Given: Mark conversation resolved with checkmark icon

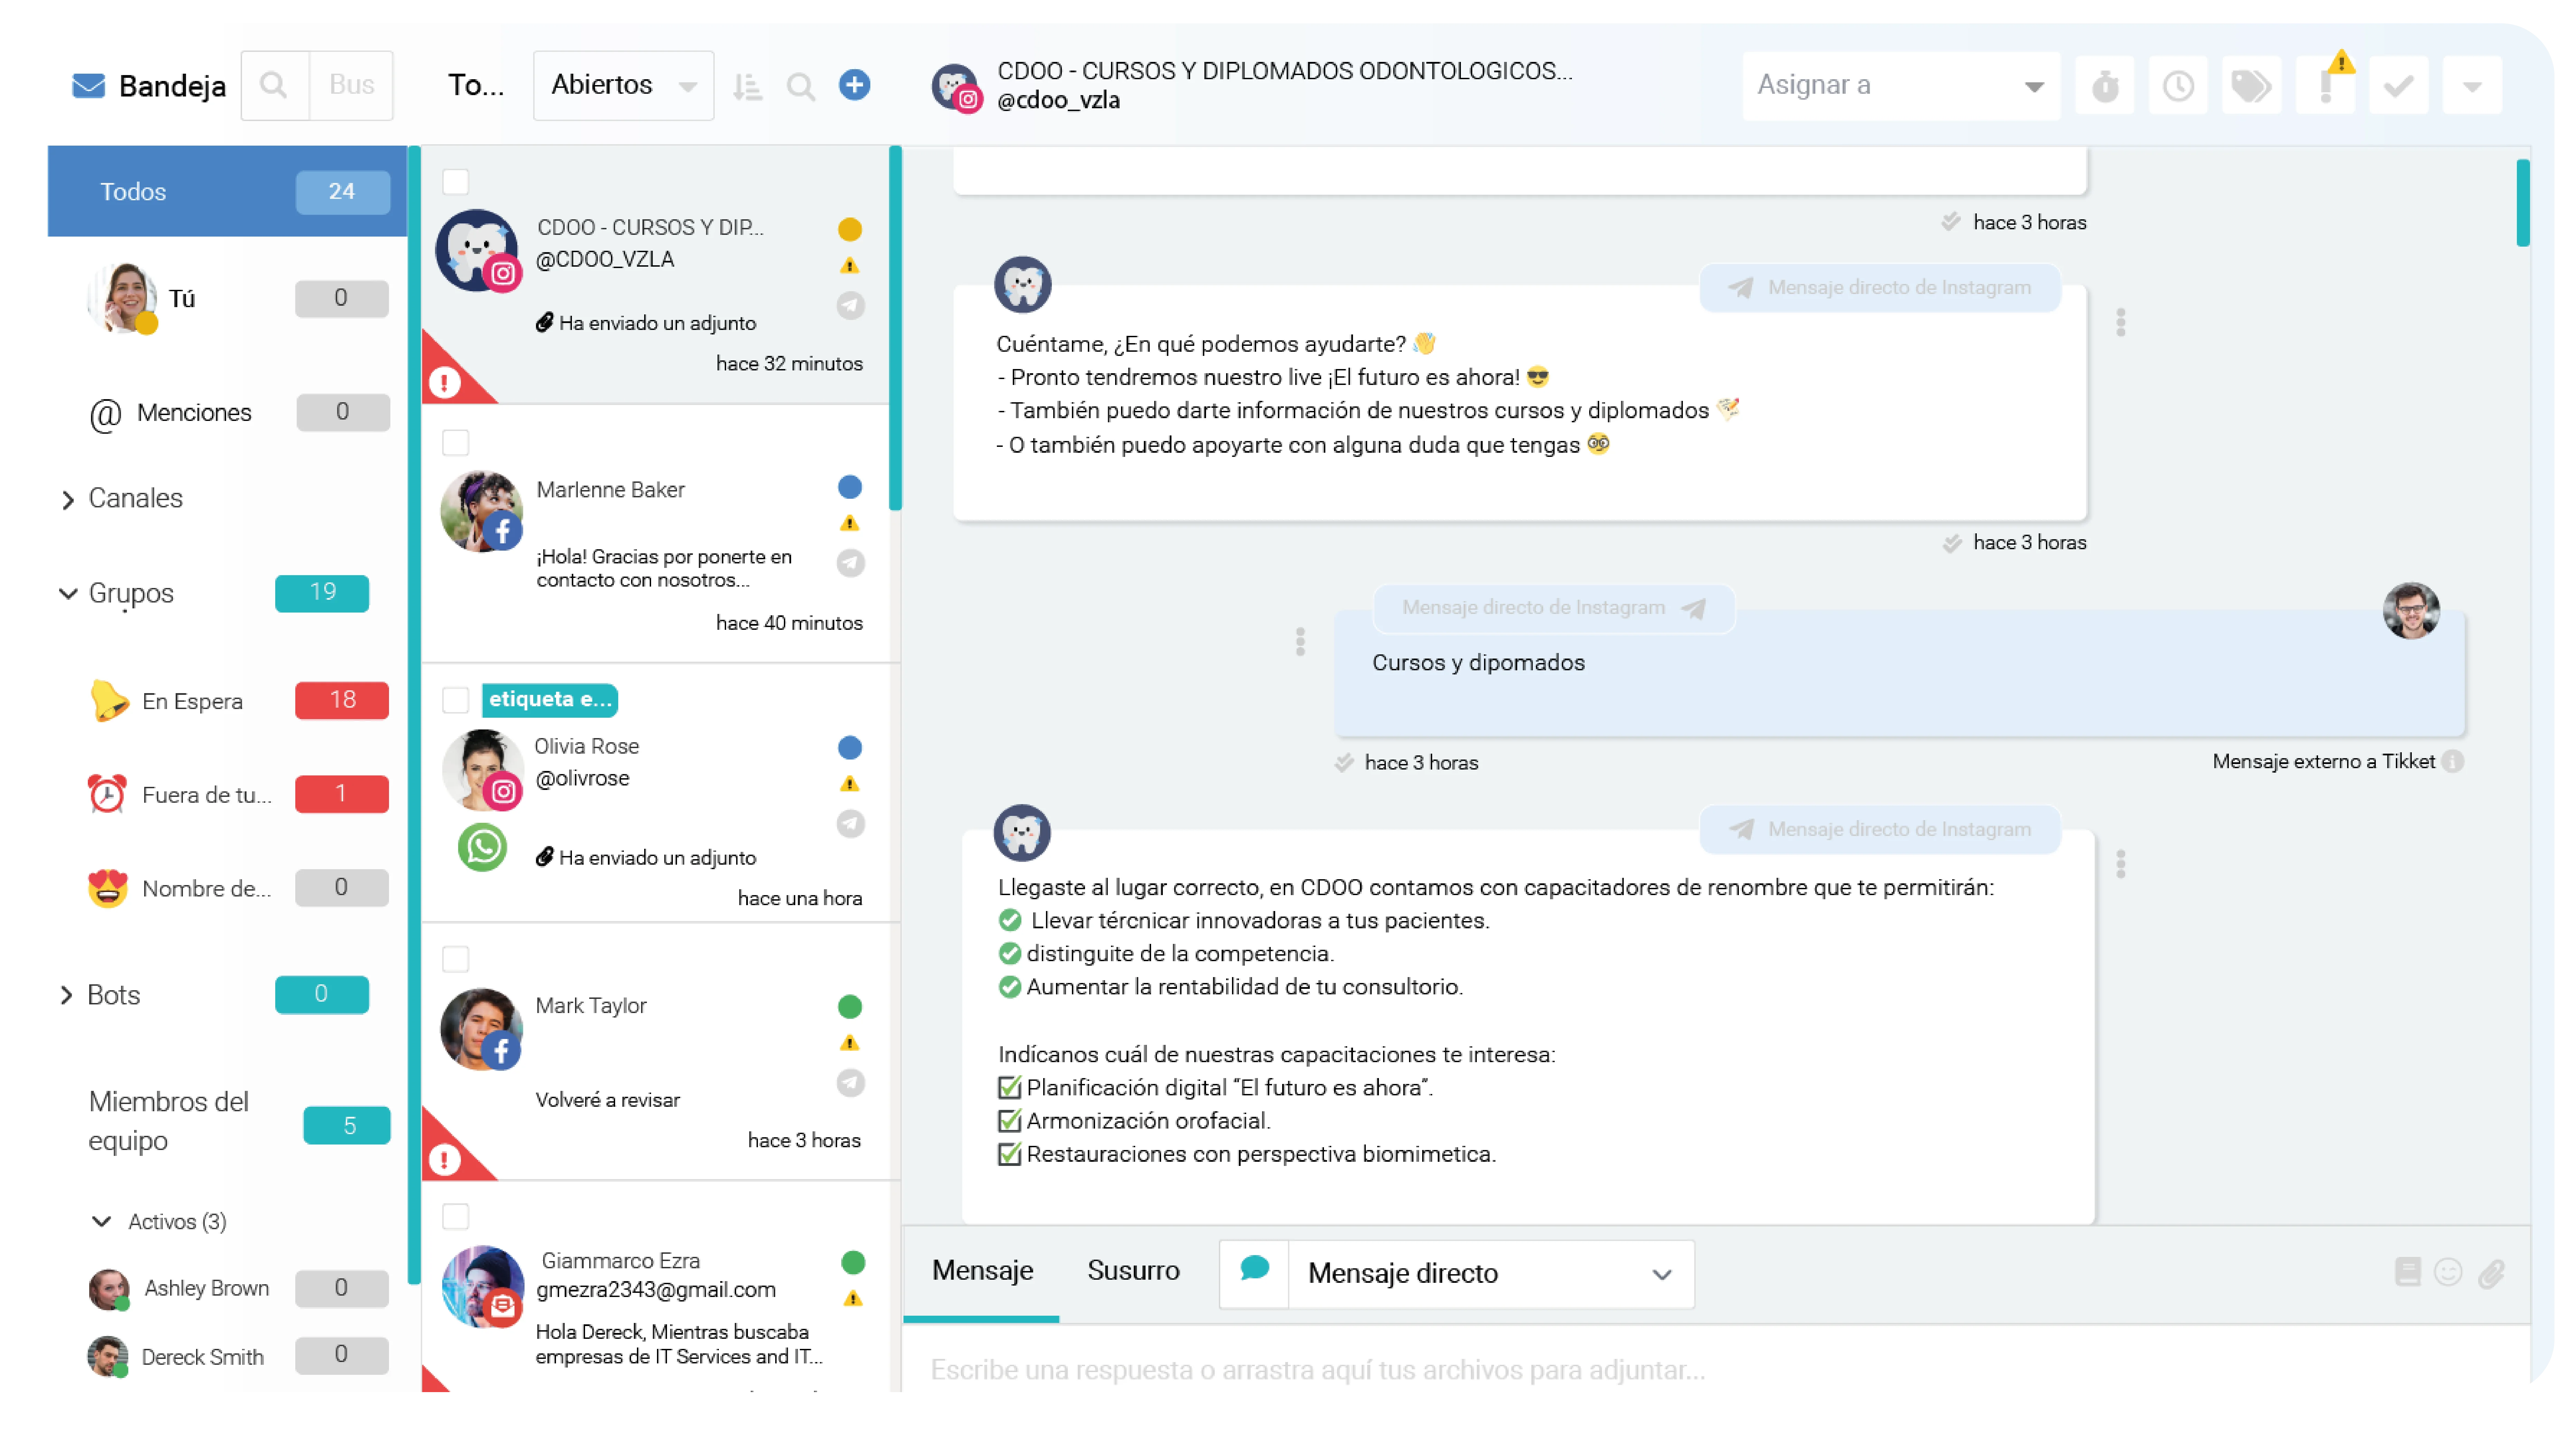Looking at the screenshot, I should (2398, 86).
